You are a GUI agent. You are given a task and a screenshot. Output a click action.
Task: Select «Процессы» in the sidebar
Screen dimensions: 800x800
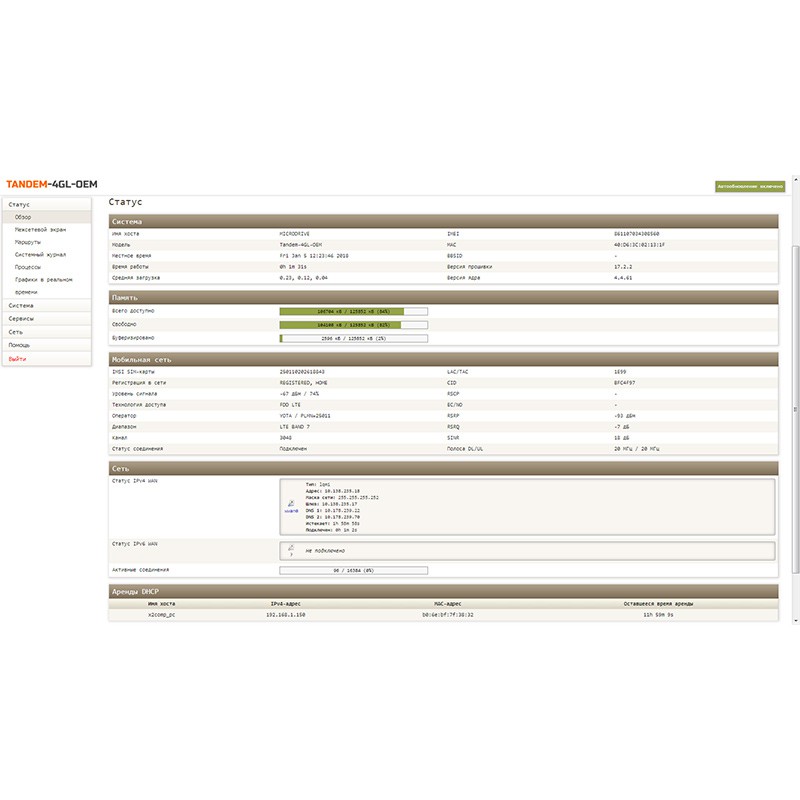[29, 267]
